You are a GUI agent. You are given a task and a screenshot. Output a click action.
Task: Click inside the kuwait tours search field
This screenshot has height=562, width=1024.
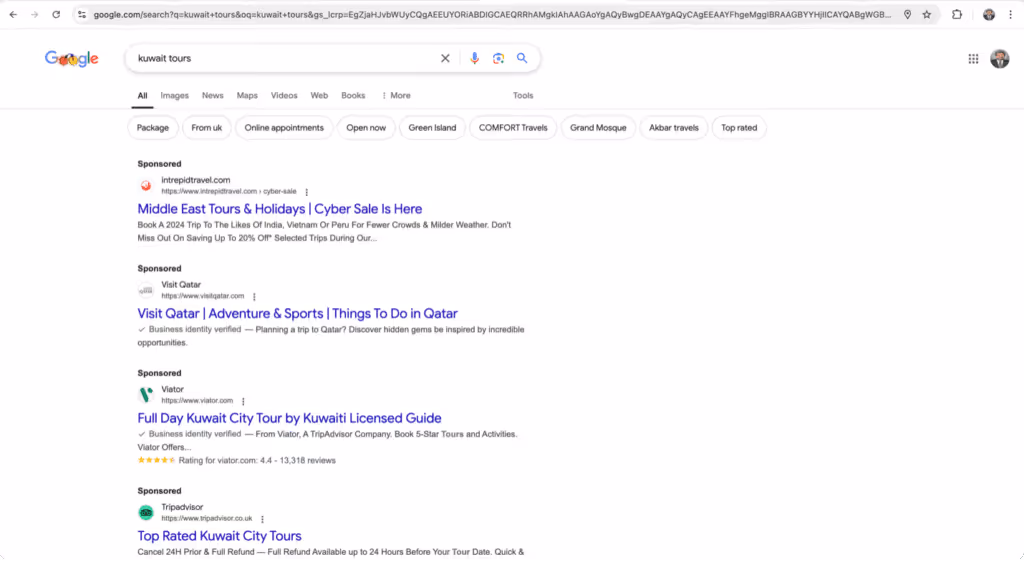281,58
